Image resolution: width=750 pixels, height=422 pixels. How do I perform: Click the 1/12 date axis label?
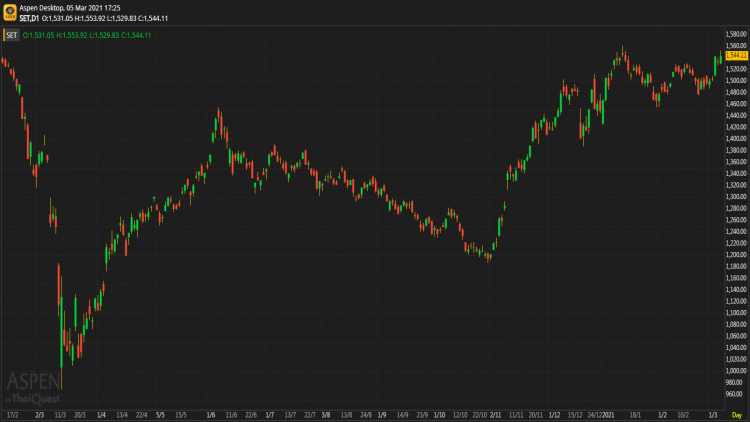click(554, 415)
